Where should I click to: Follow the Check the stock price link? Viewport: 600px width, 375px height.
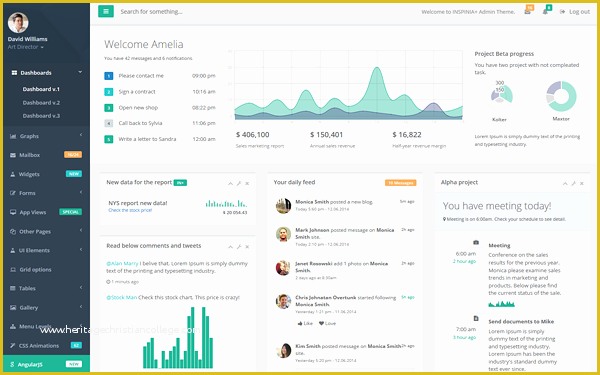point(130,210)
